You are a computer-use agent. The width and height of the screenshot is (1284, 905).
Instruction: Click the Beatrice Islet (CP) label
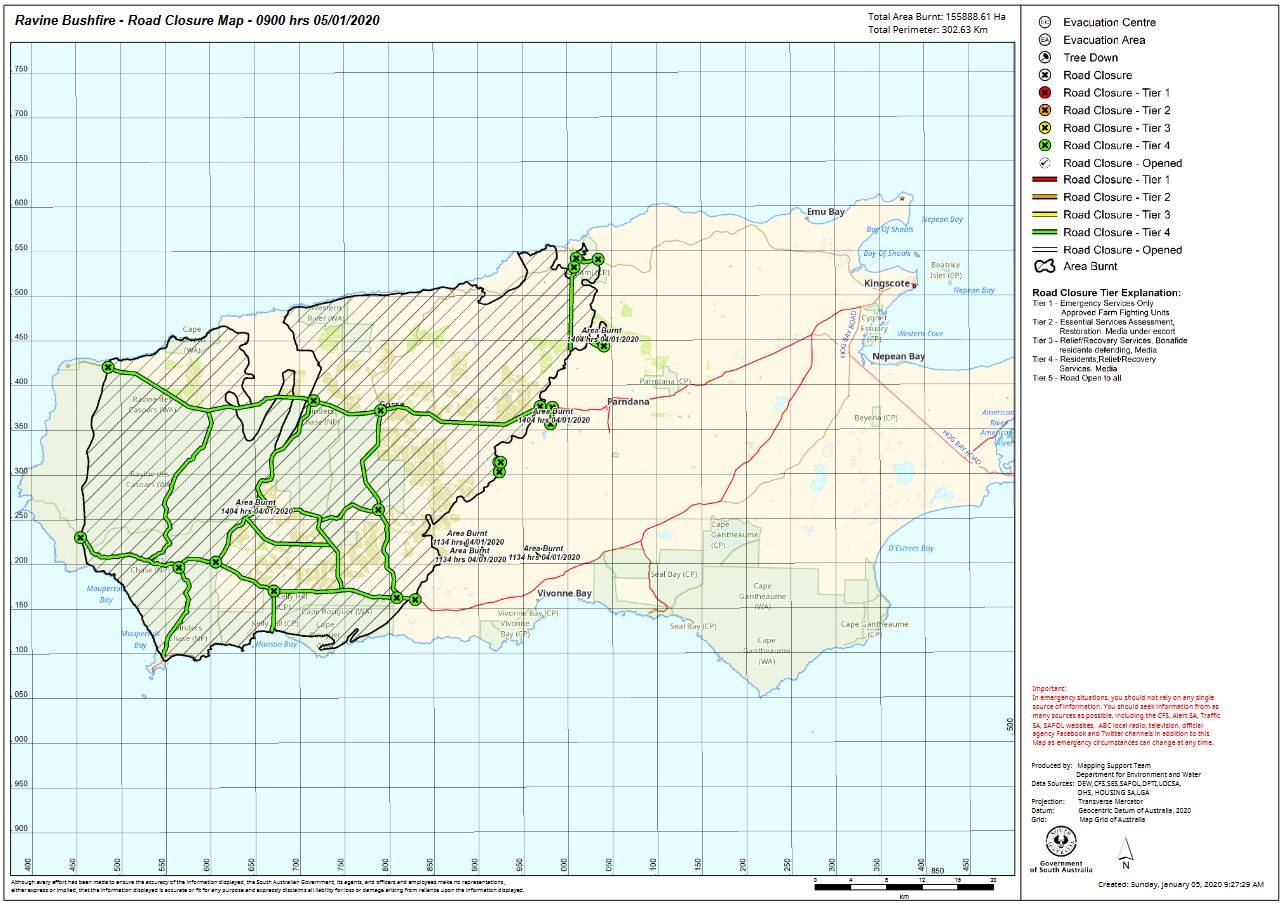[x=946, y=270]
